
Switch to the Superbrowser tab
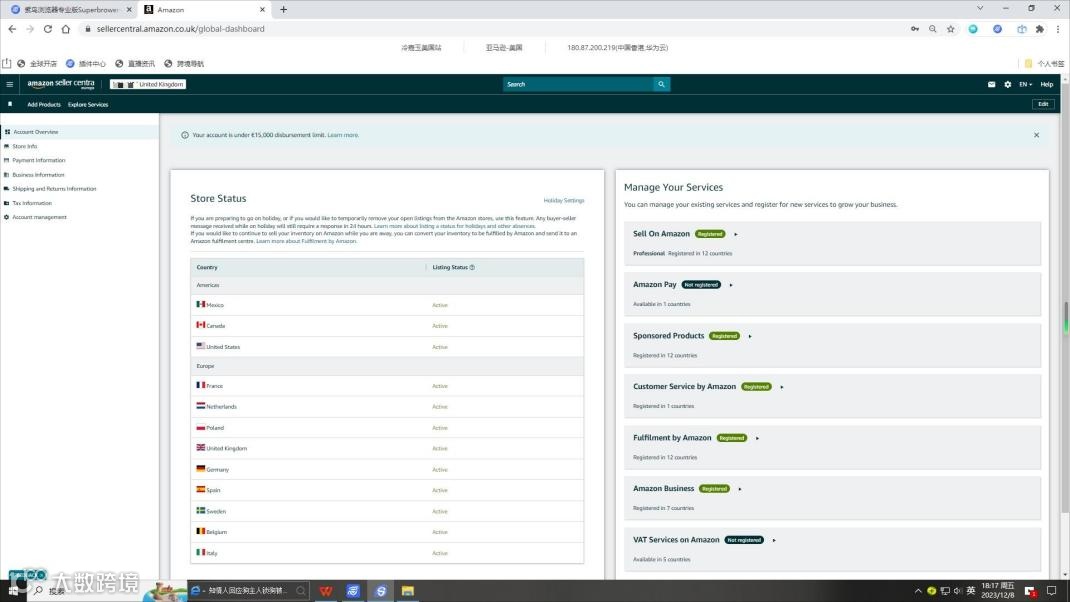tap(70, 10)
